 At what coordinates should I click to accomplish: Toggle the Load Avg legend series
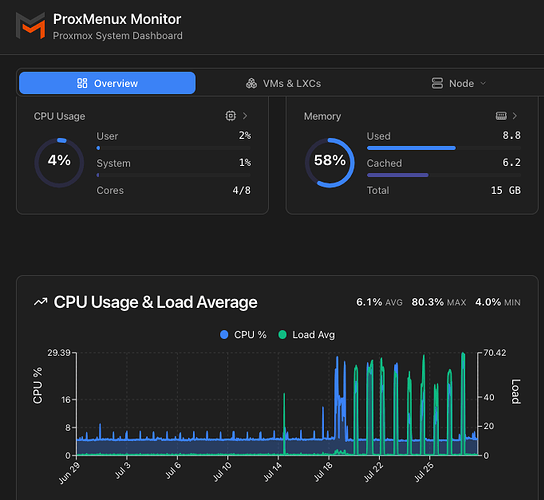coord(307,334)
